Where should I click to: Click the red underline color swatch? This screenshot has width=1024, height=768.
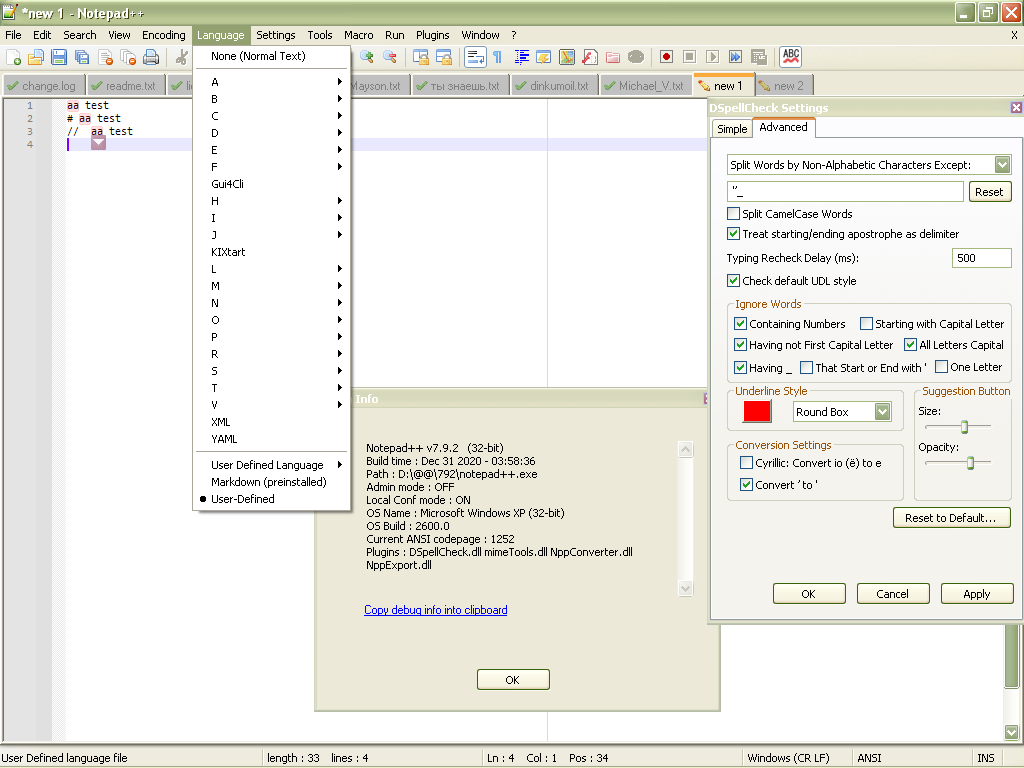757,411
